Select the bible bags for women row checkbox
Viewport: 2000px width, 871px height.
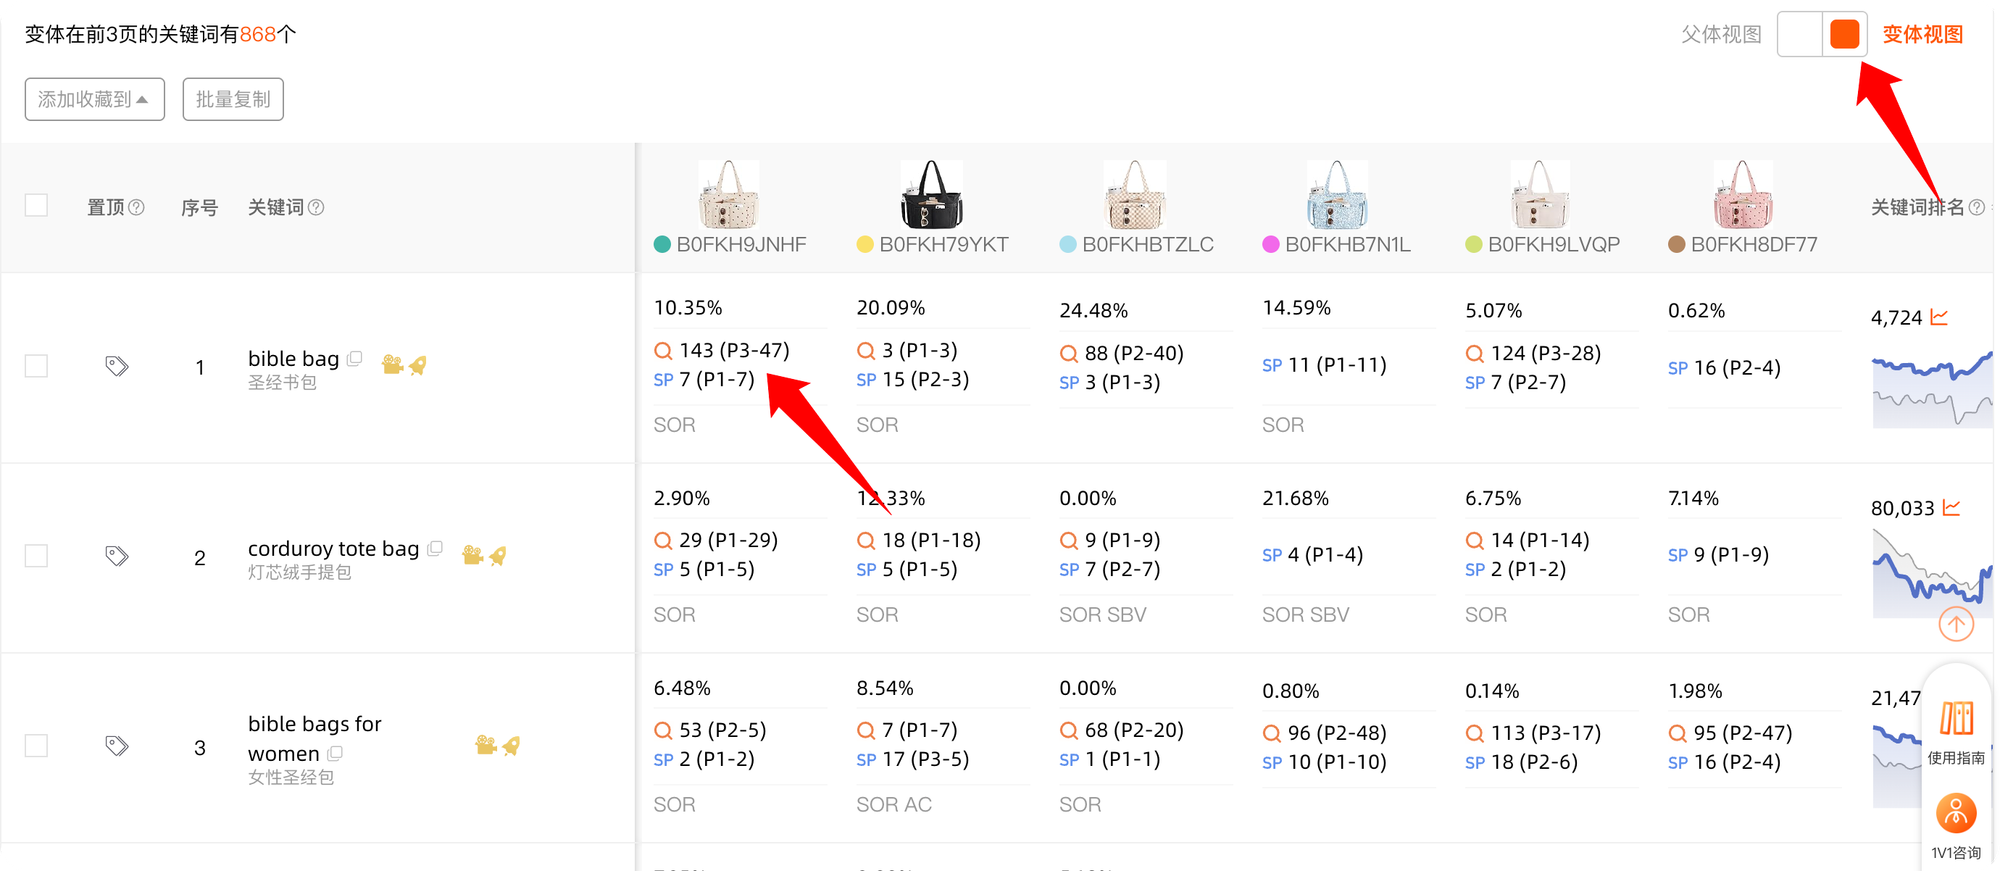(36, 746)
